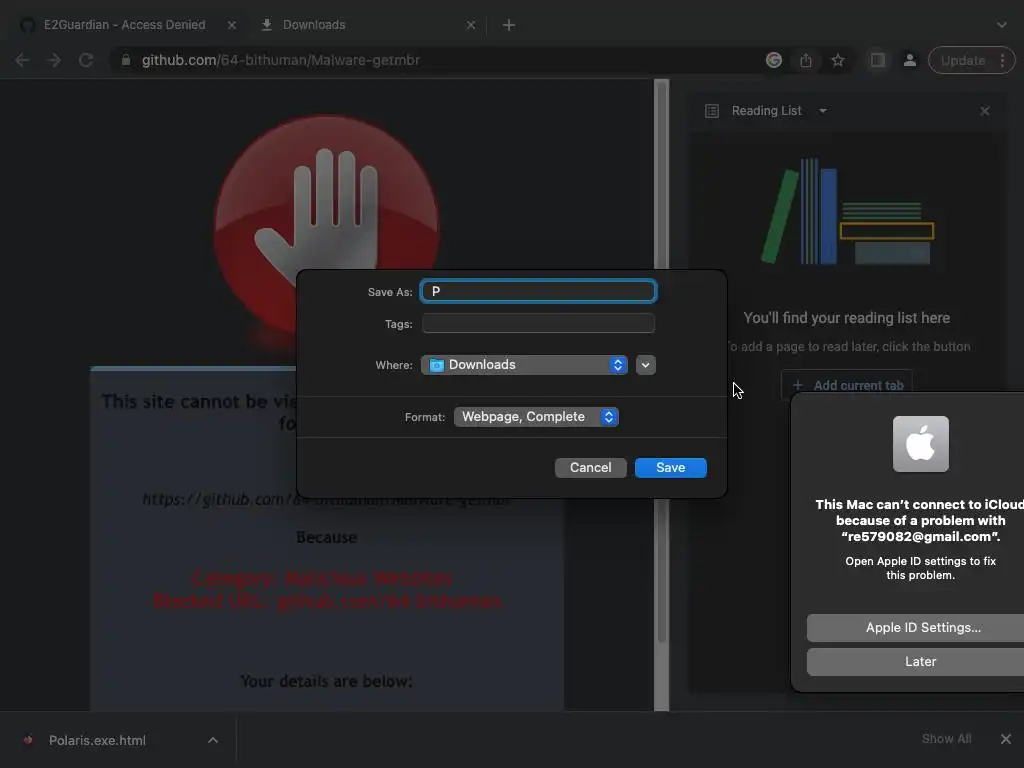Screen dimensions: 1024x768
Task: Open the Reading List panel dropdown
Action: (823, 111)
